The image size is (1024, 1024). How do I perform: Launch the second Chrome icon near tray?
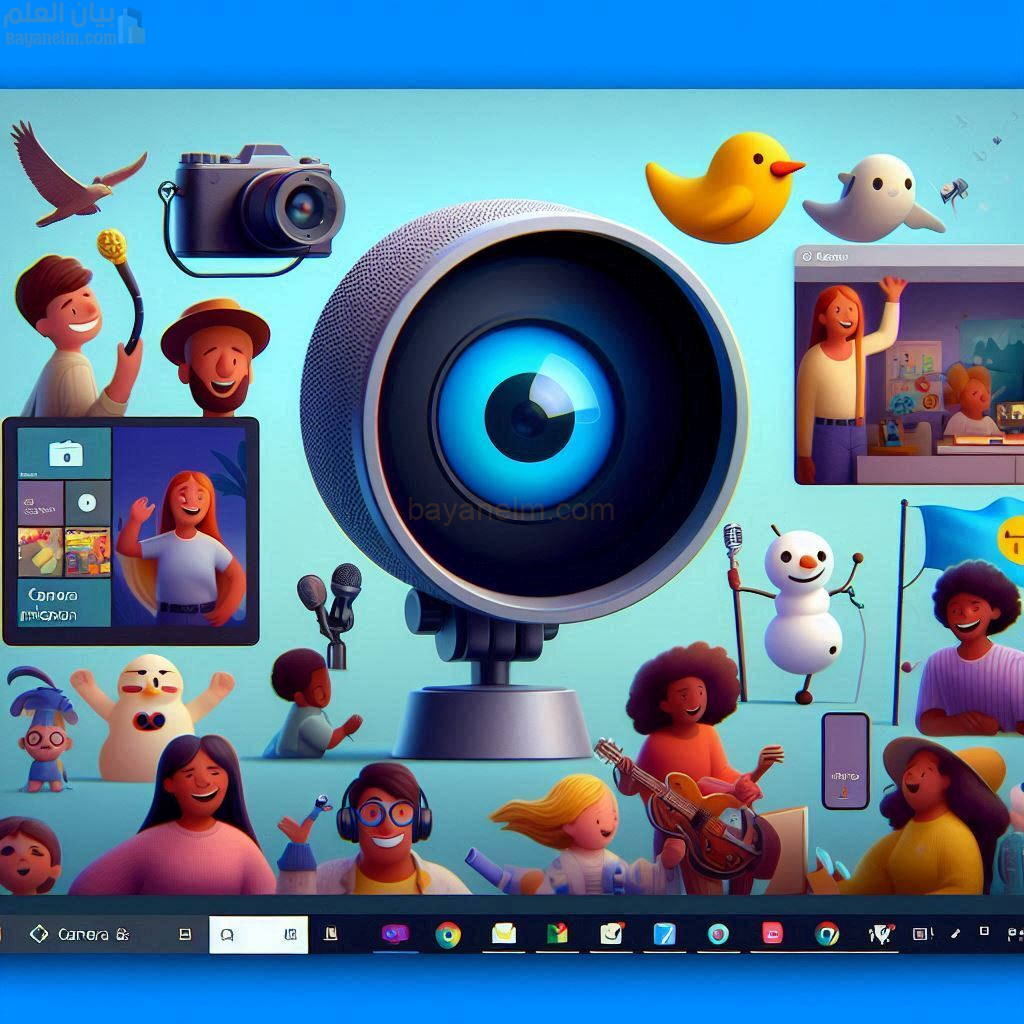point(826,934)
